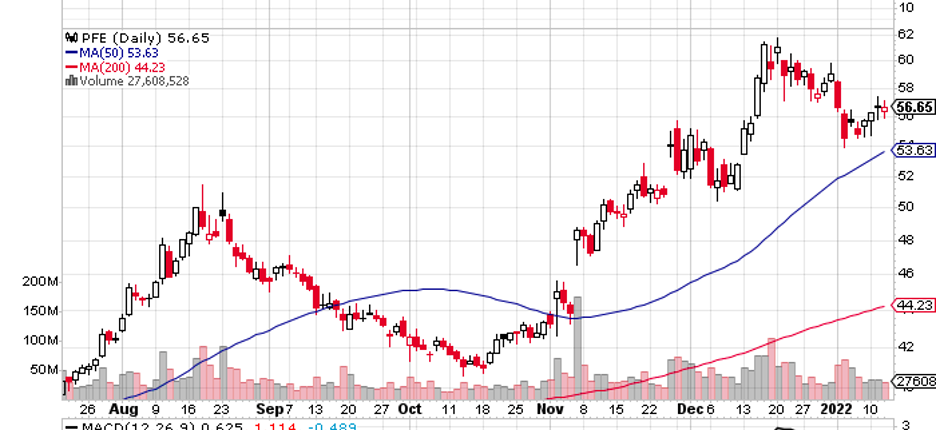Viewport: 936px width, 430px height.
Task: Click the volume tag on right axis
Action: coord(916,381)
